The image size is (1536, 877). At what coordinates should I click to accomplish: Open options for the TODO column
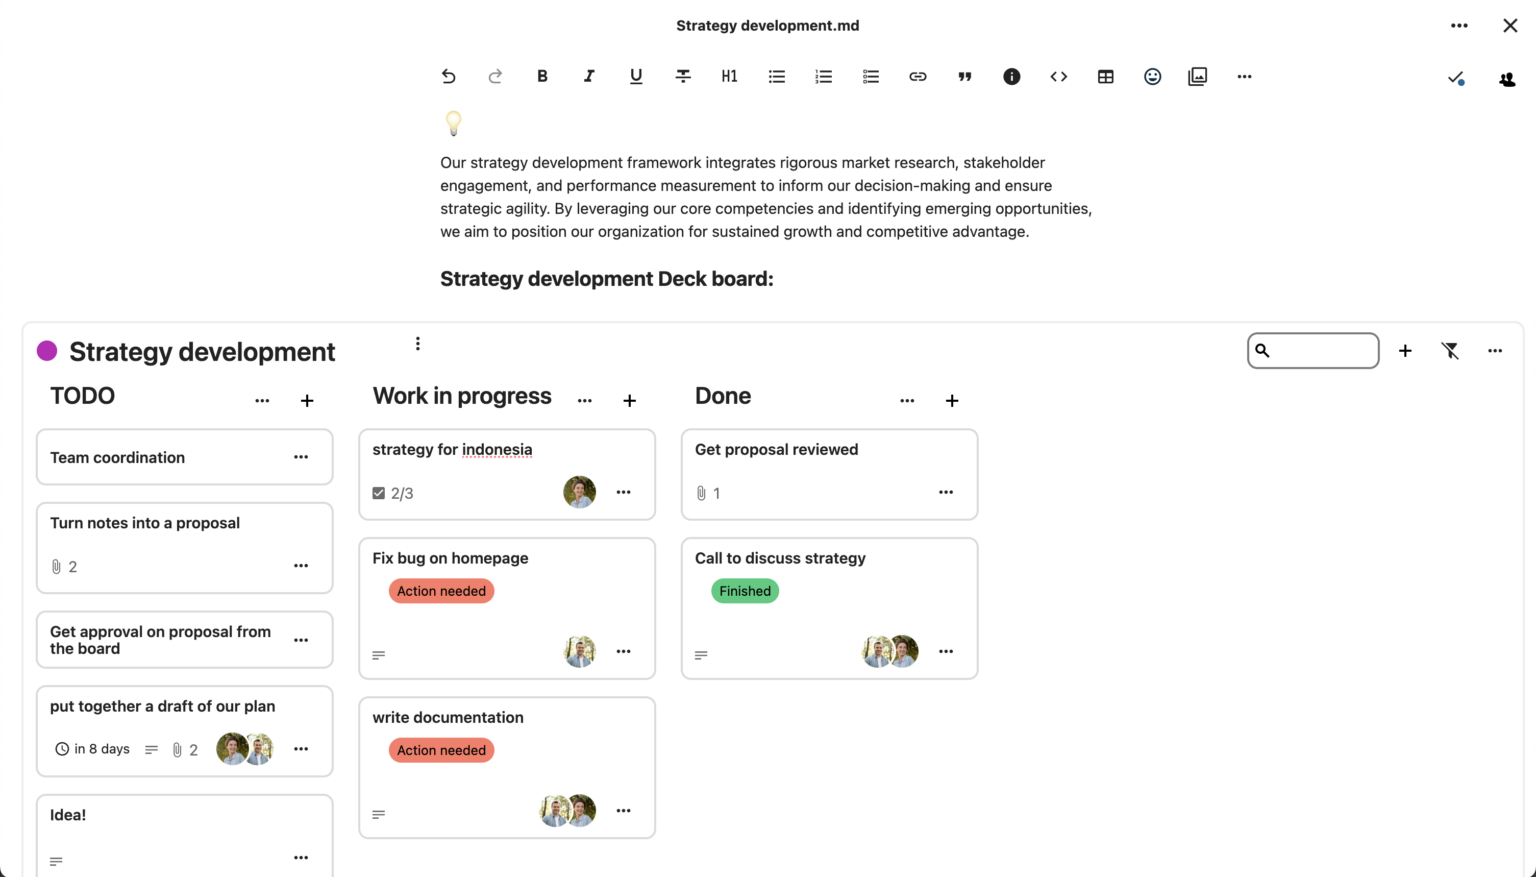[x=261, y=400]
